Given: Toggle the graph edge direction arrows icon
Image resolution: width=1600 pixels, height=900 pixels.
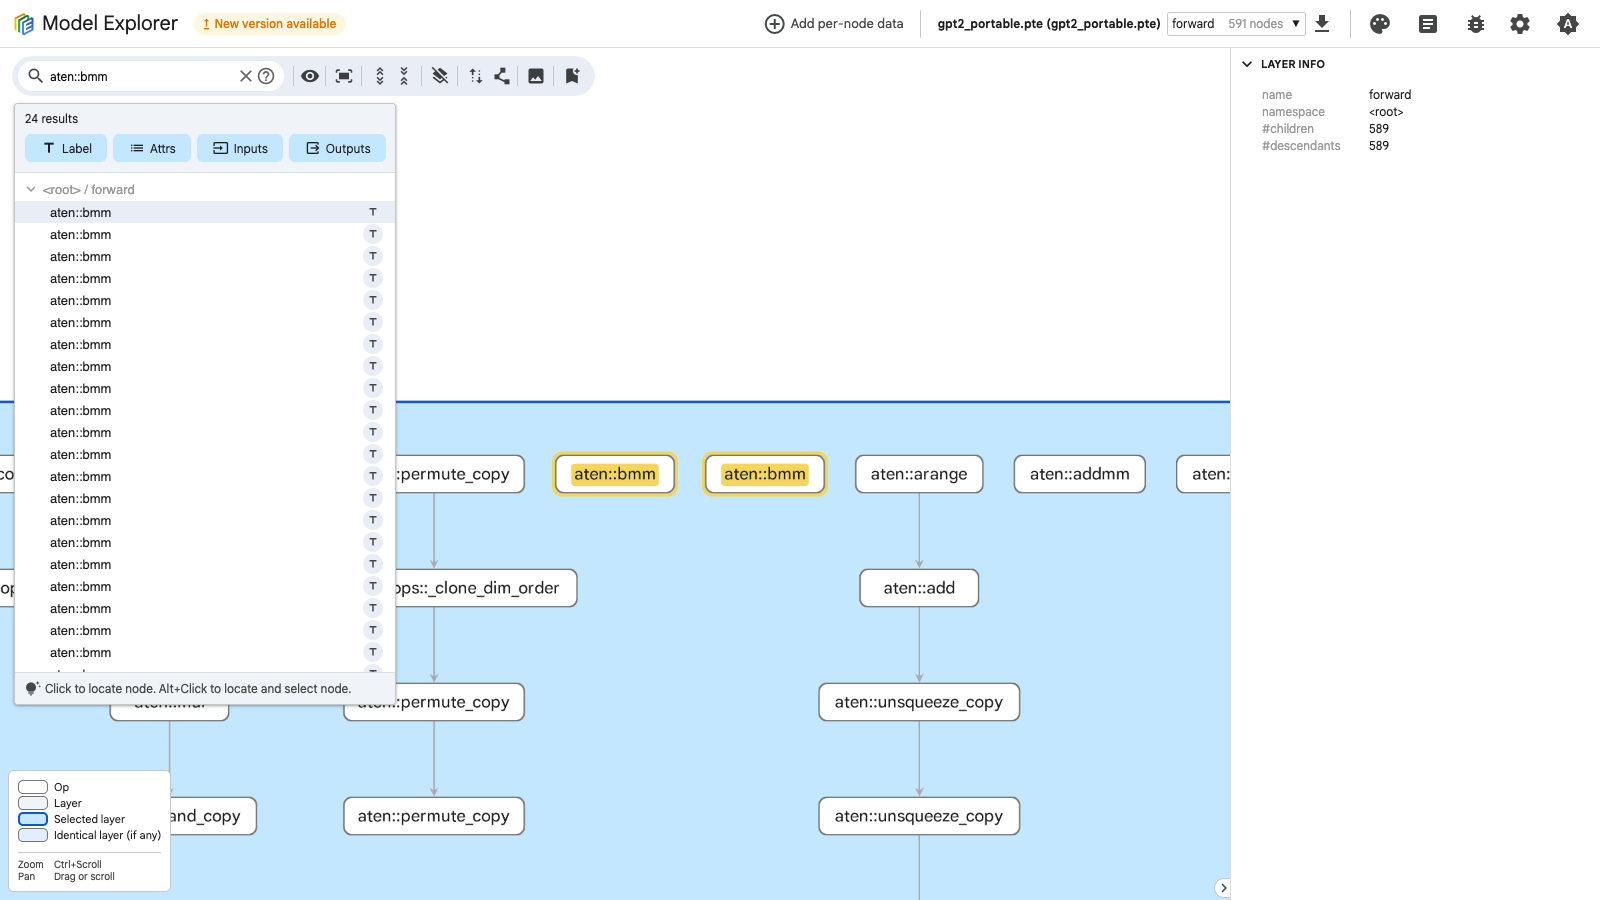Looking at the screenshot, I should coord(475,76).
